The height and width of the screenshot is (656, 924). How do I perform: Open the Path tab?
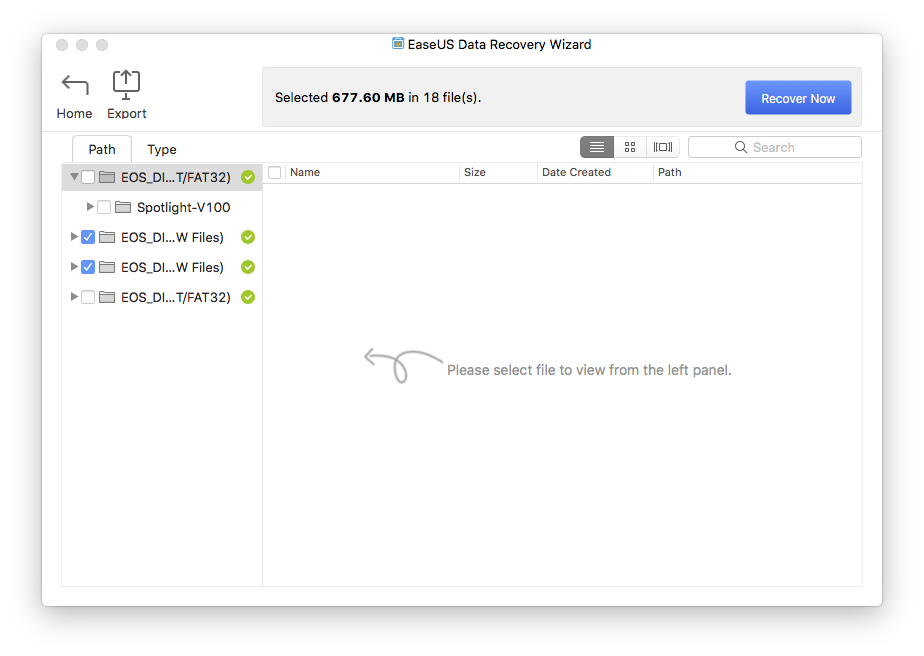(x=102, y=149)
